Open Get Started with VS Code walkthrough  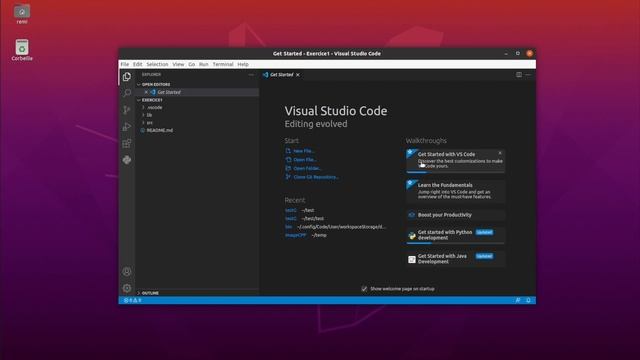(x=455, y=160)
